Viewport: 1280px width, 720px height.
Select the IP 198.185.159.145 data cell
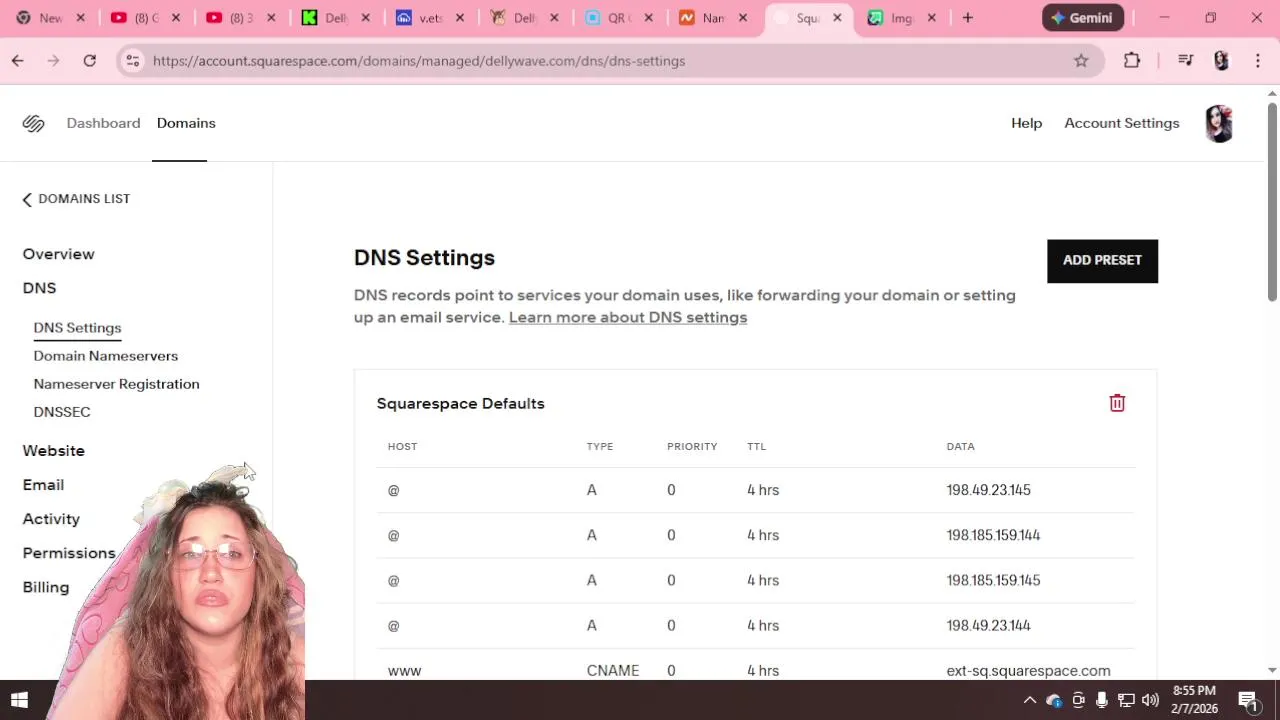pos(993,580)
